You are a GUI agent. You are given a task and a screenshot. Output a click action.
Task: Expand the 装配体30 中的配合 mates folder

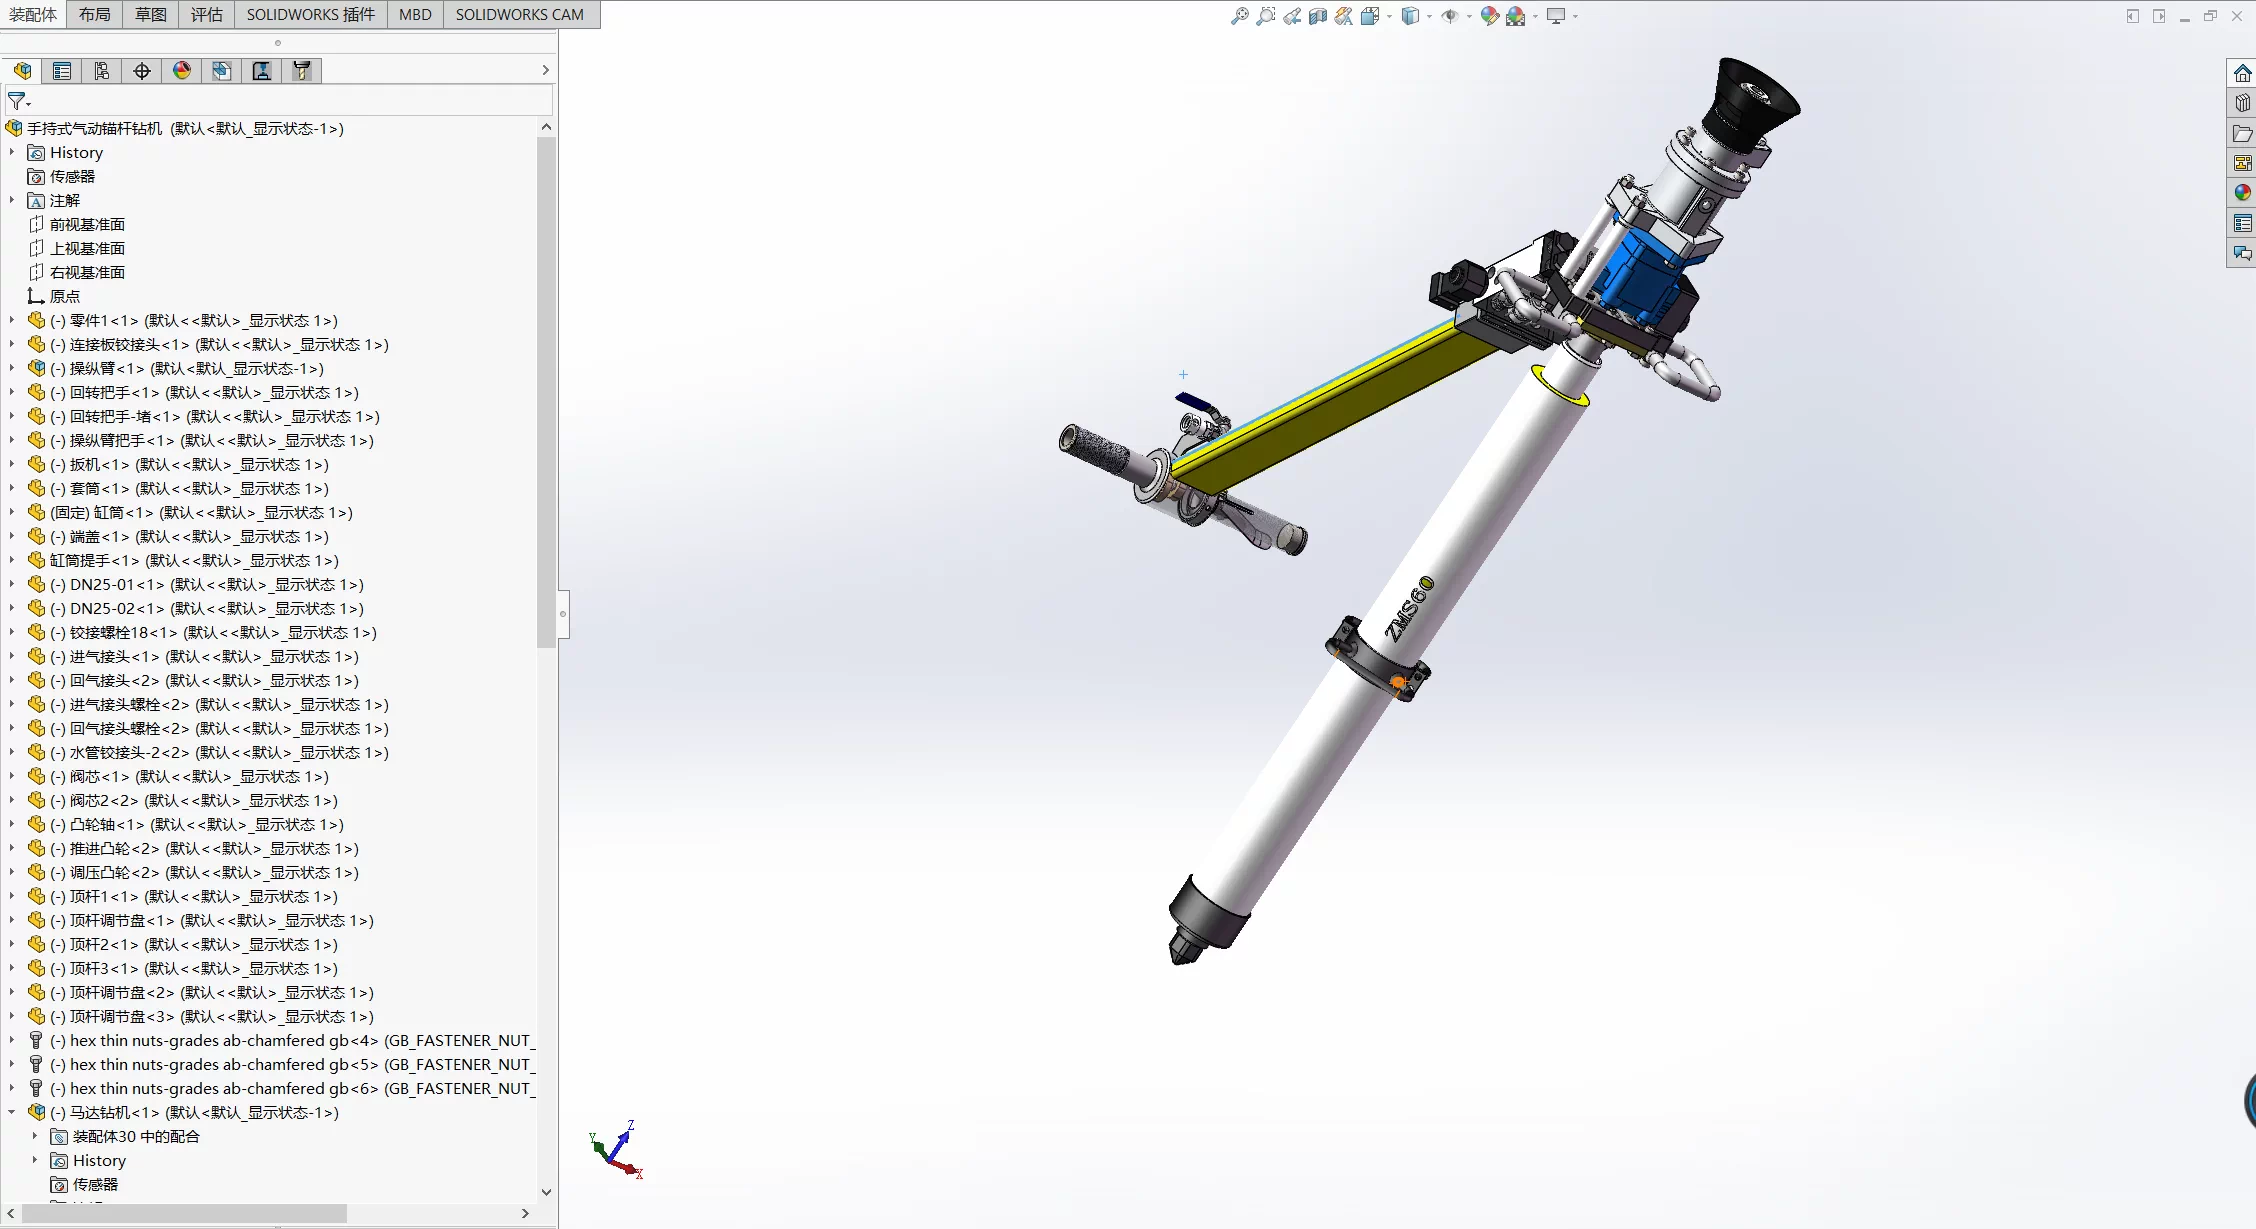[35, 1136]
